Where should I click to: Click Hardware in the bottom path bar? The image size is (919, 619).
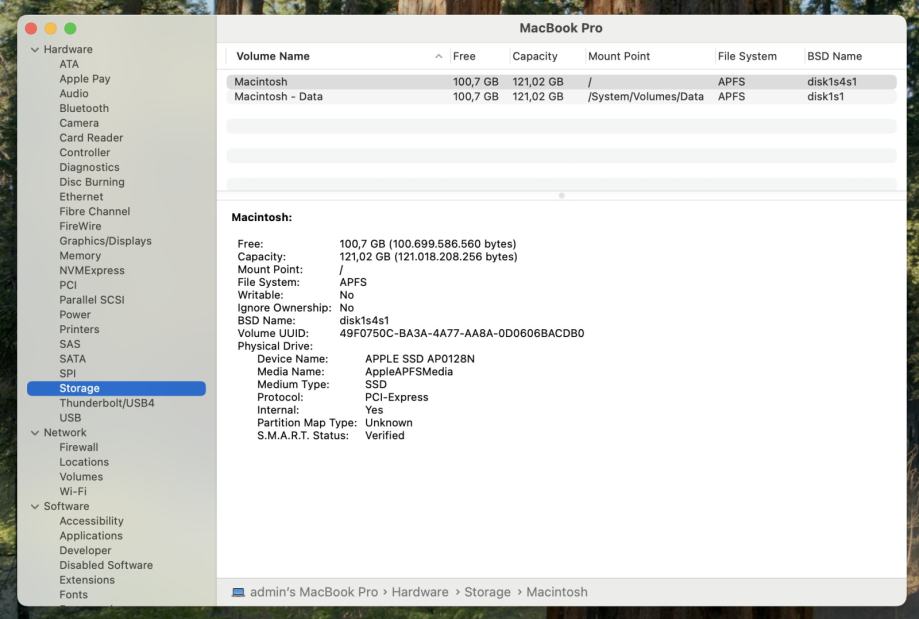[x=420, y=592]
